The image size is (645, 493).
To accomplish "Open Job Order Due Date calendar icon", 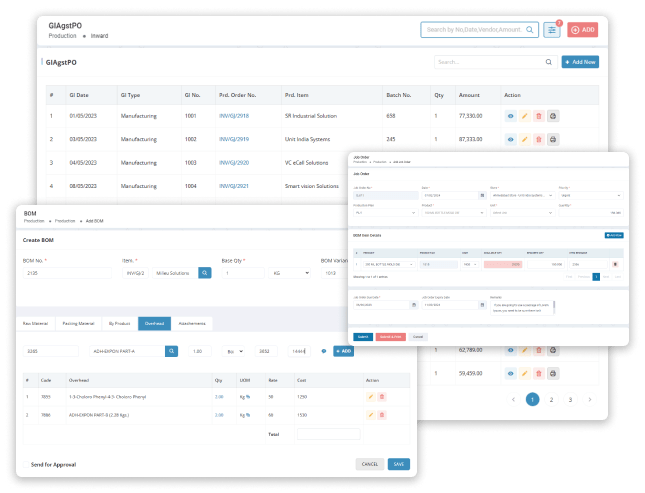I will pos(414,305).
